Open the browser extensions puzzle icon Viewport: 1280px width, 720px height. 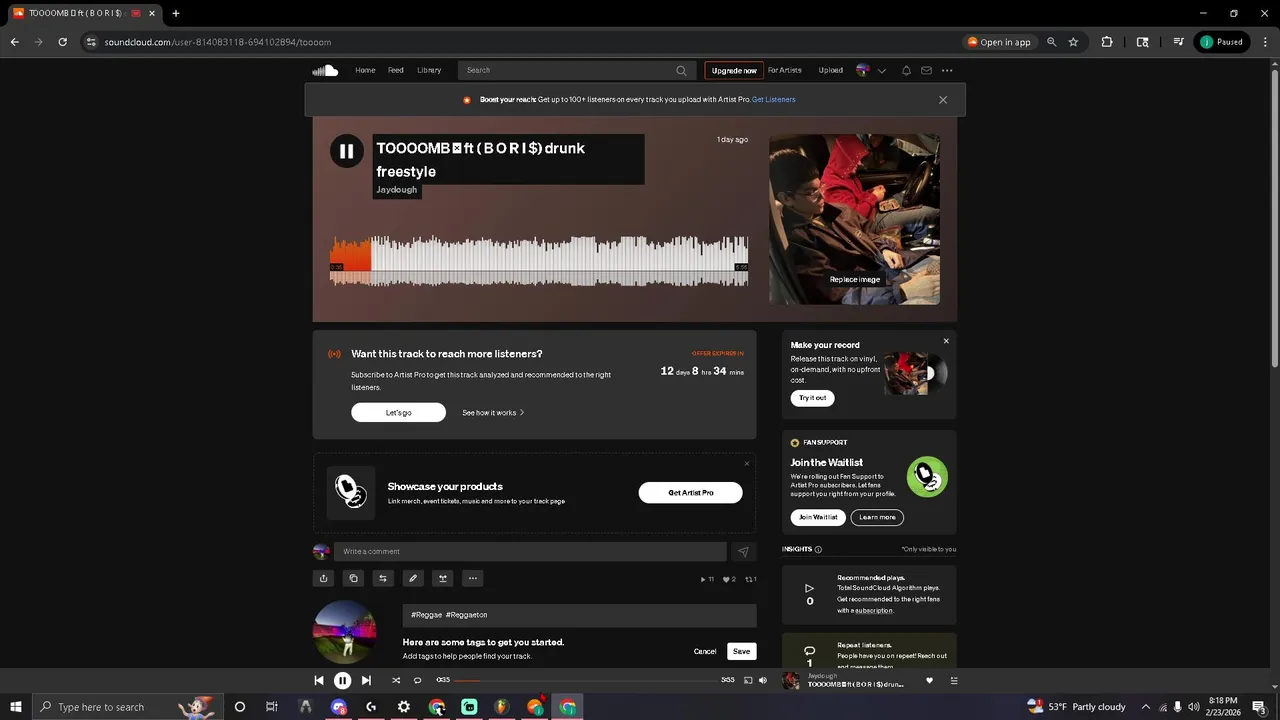pos(1107,42)
